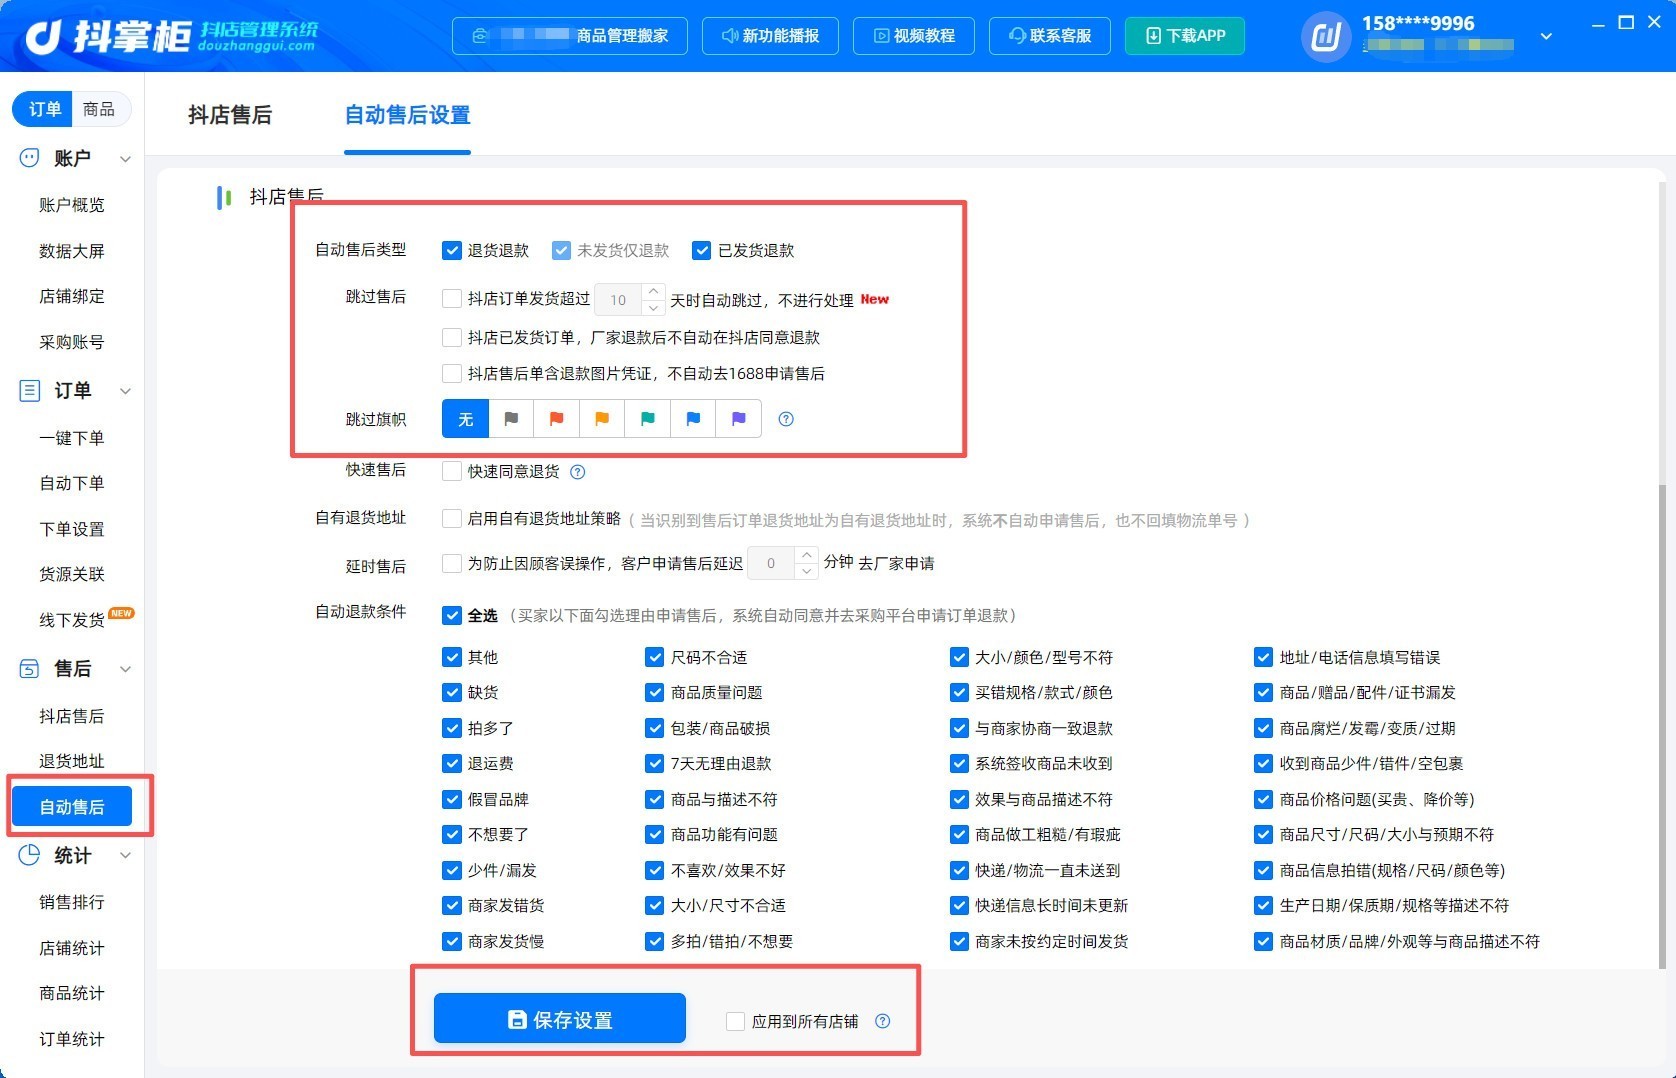The image size is (1676, 1078).
Task: Collapse the 订单 sidebar section
Action: (125, 391)
